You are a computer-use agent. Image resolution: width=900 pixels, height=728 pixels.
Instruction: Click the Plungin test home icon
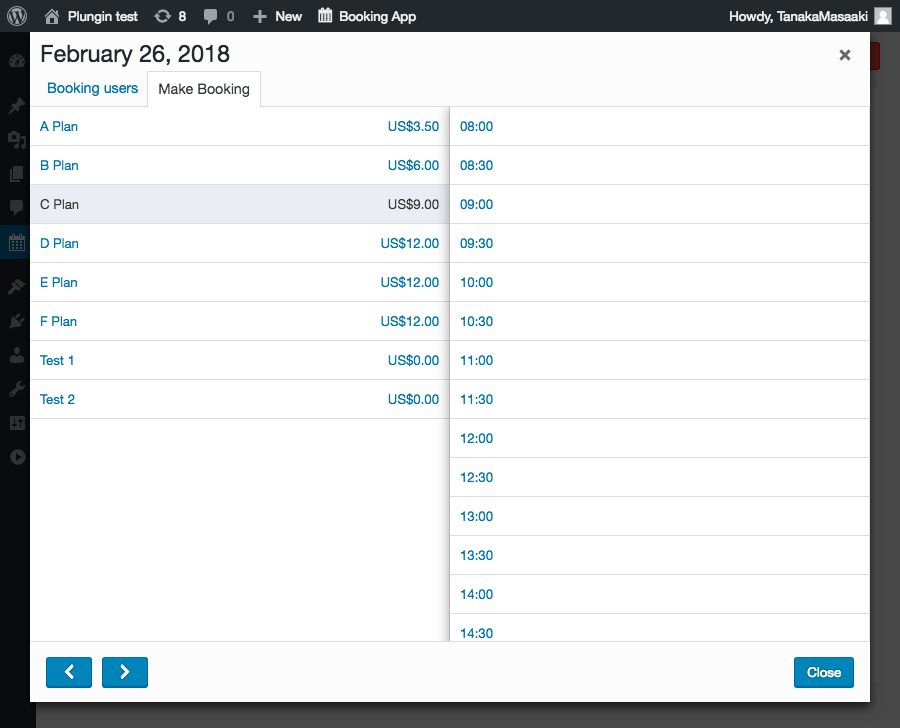click(x=53, y=16)
